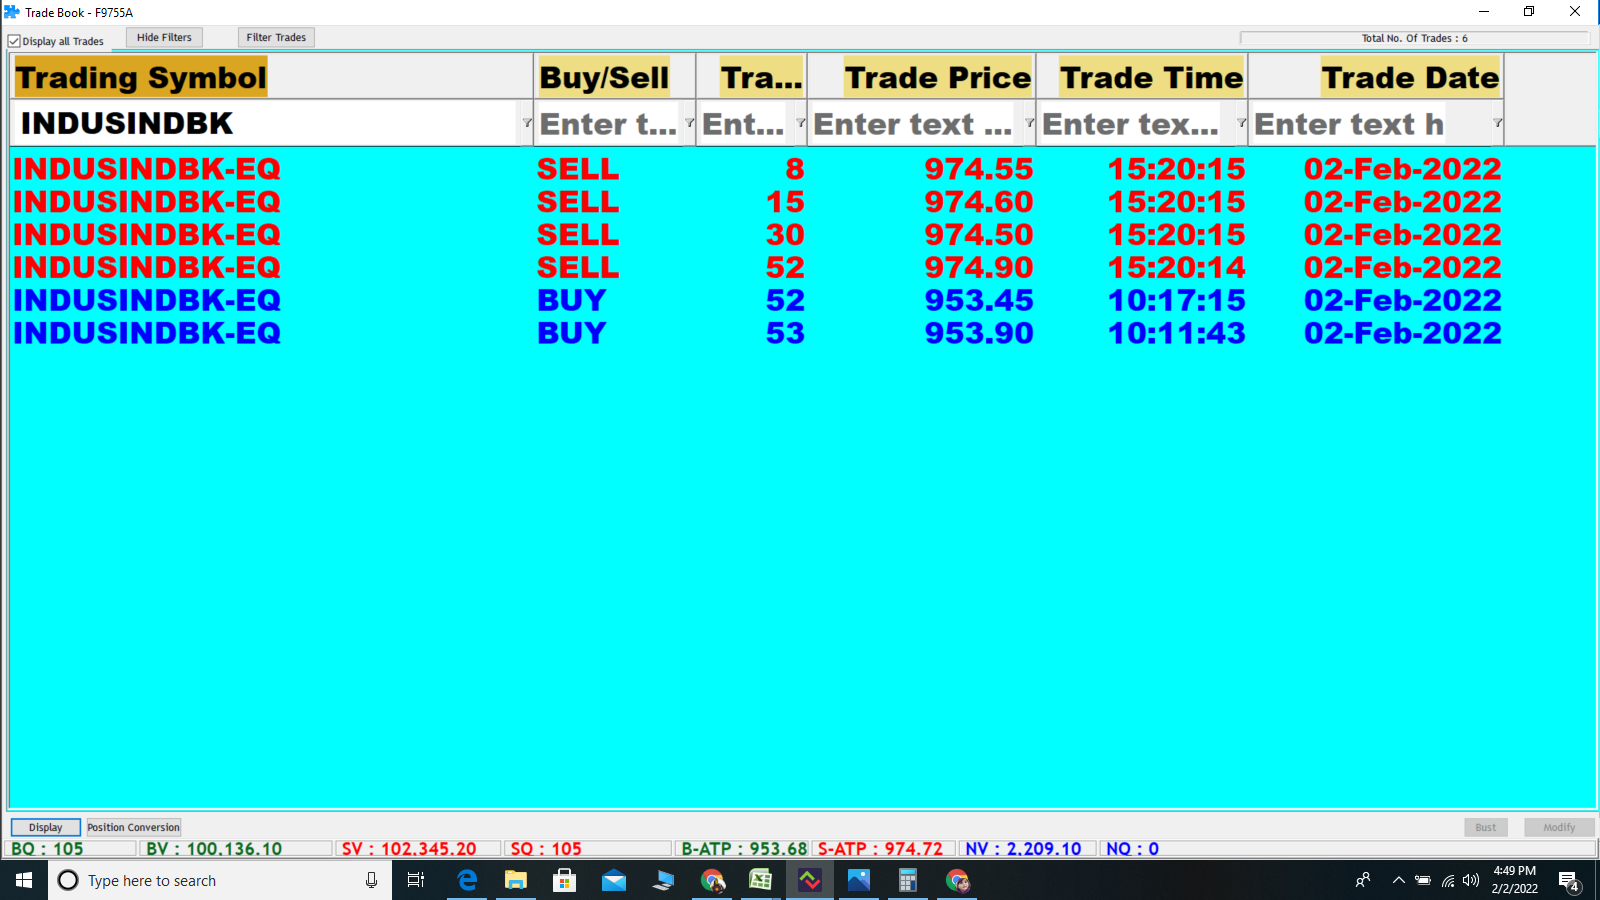Click the Display button at bottom
Screen dimensions: 1600x900
click(45, 827)
